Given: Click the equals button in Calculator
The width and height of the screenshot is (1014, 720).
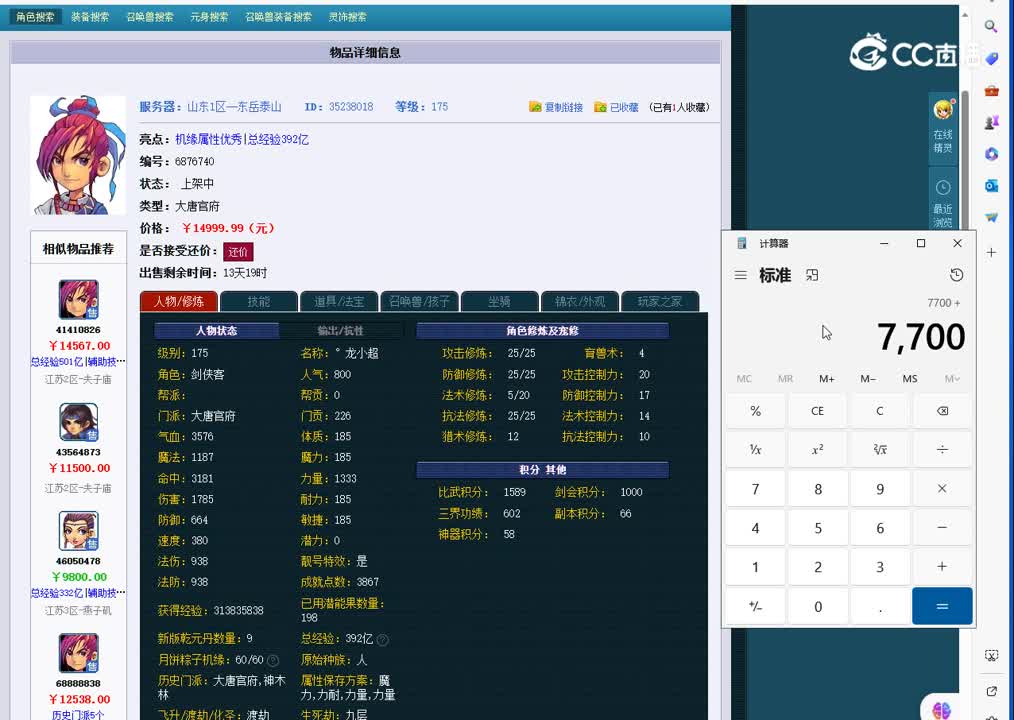Looking at the screenshot, I should click(x=942, y=606).
